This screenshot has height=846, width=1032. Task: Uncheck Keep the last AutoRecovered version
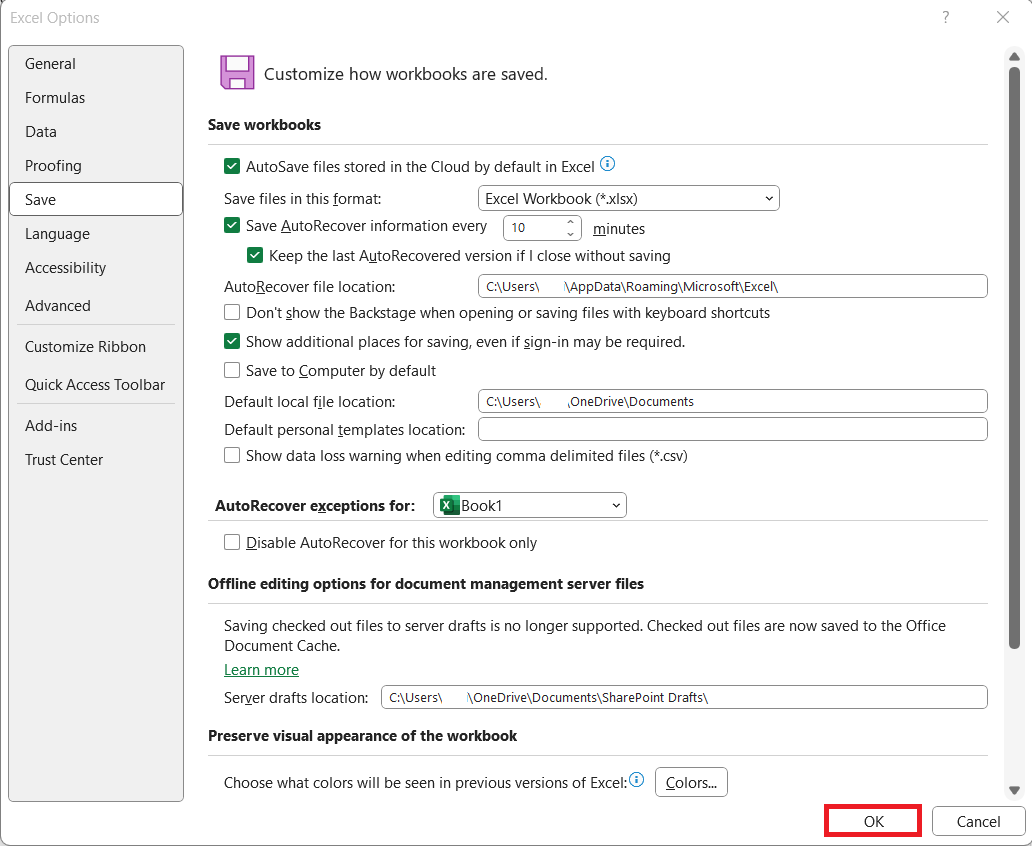[x=255, y=255]
